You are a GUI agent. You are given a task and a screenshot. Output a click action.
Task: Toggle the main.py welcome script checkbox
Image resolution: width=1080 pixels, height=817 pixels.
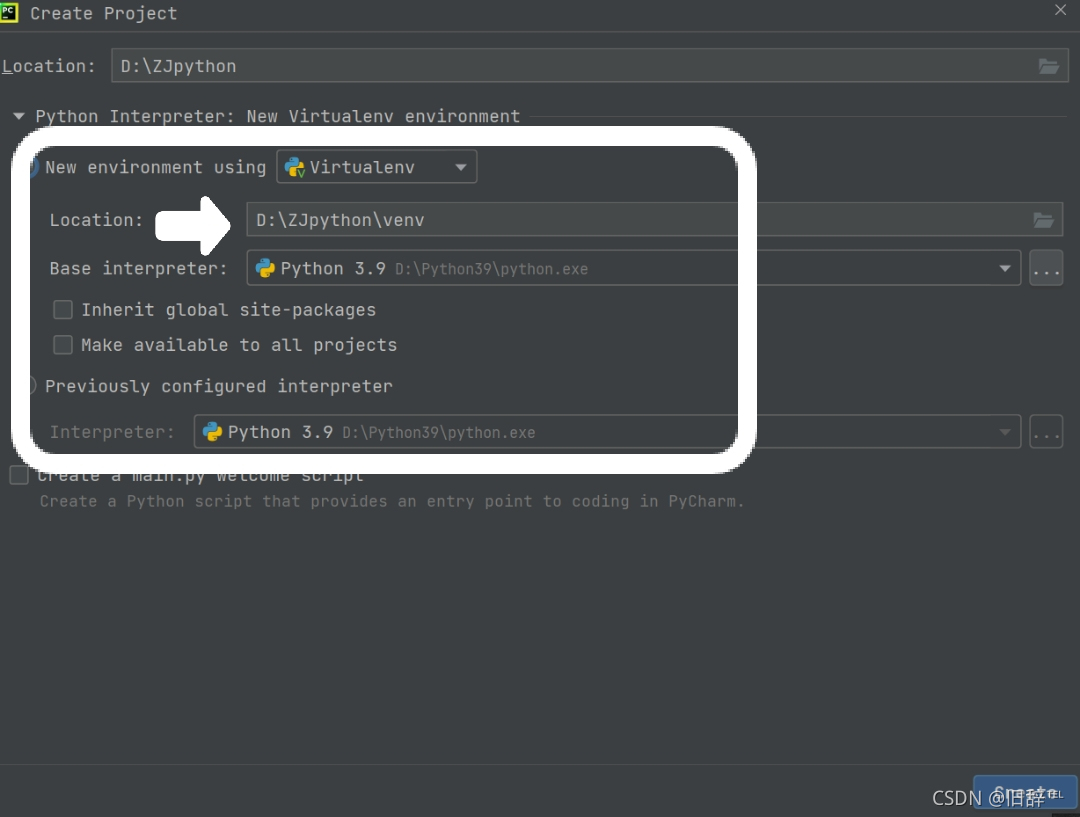click(19, 475)
